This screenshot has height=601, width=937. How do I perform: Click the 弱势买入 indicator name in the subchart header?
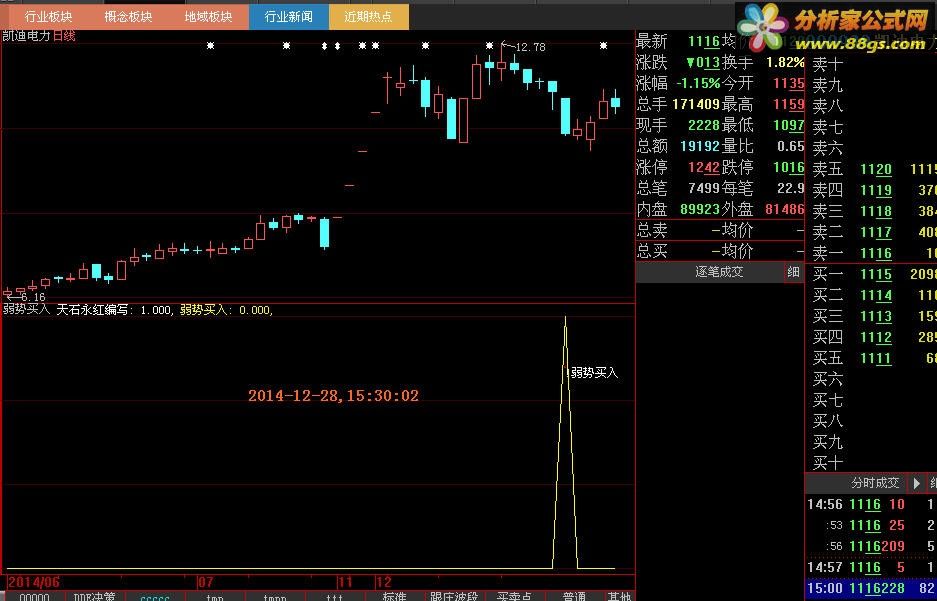click(26, 309)
